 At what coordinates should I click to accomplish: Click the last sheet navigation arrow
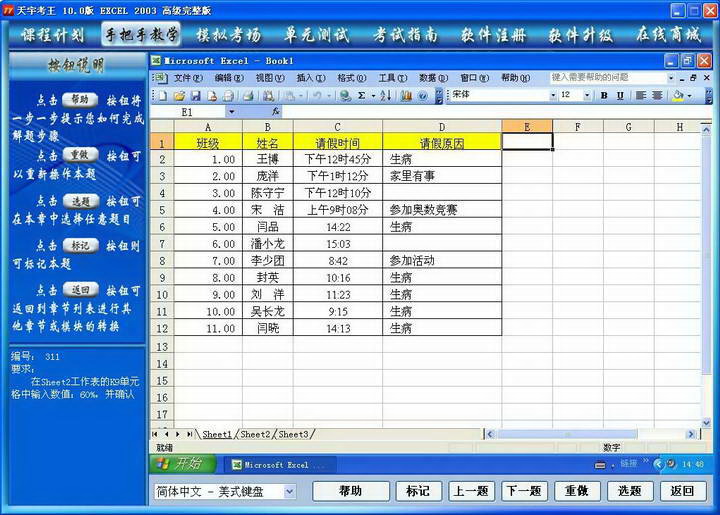(189, 434)
